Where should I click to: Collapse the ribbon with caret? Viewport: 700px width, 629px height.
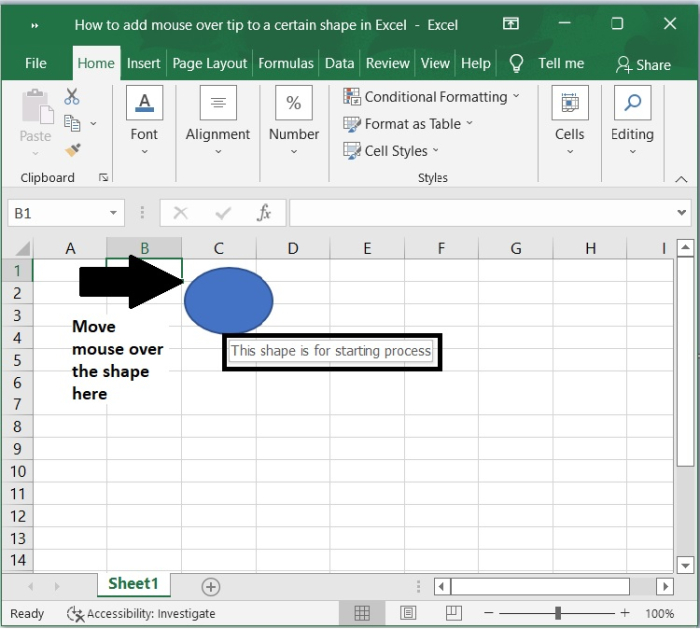coord(681,179)
